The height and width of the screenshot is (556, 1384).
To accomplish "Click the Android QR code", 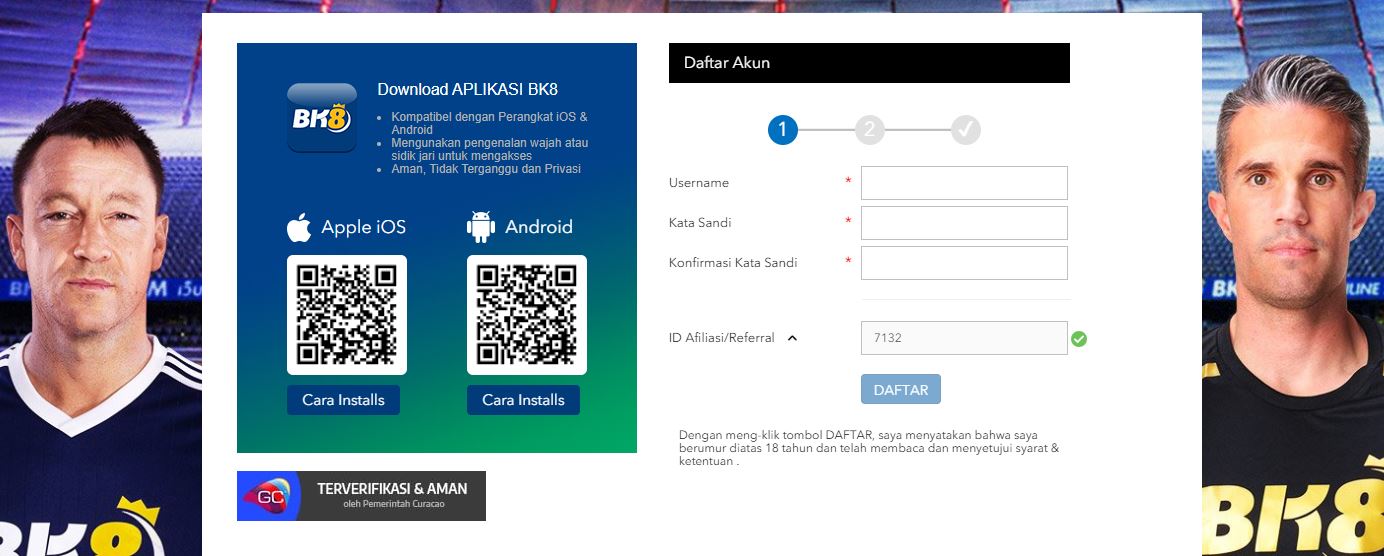I will click(x=527, y=315).
